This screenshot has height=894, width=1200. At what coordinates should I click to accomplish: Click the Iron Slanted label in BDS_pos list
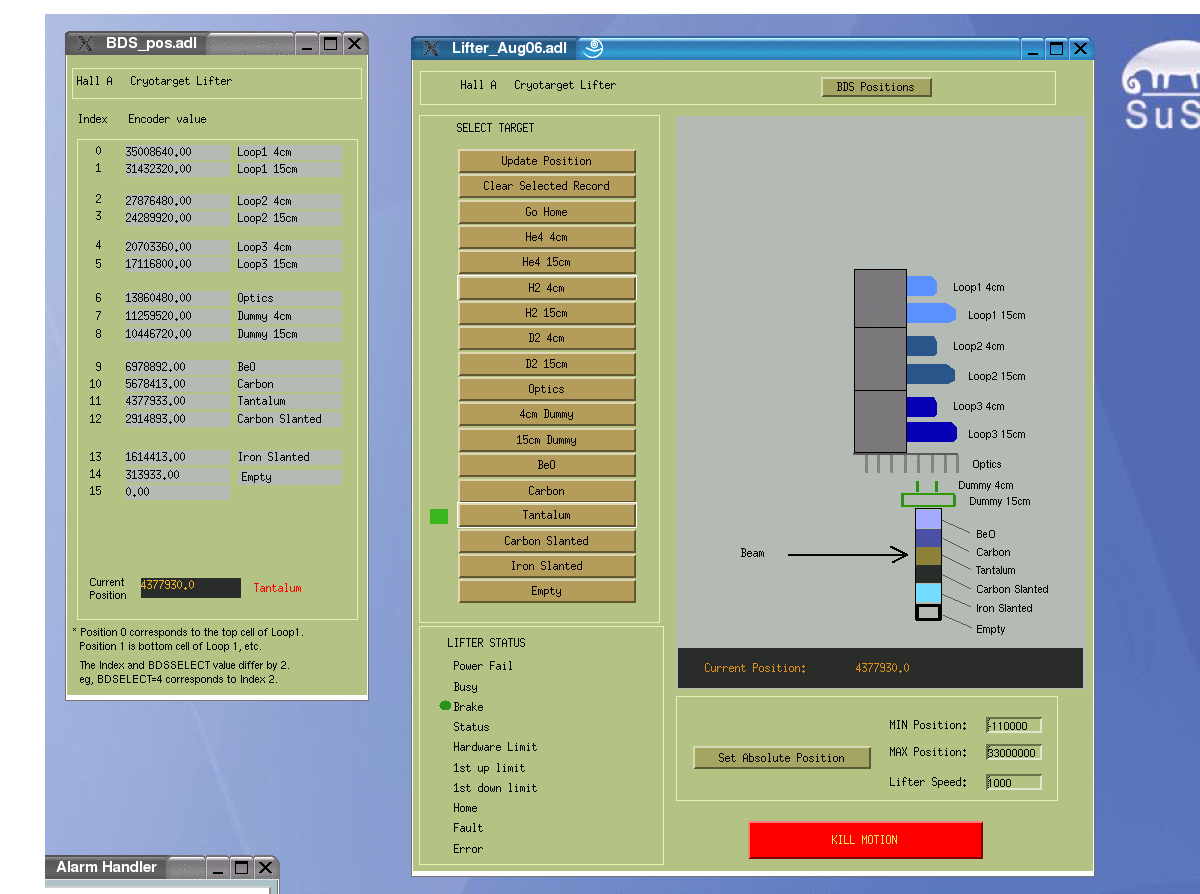click(274, 457)
